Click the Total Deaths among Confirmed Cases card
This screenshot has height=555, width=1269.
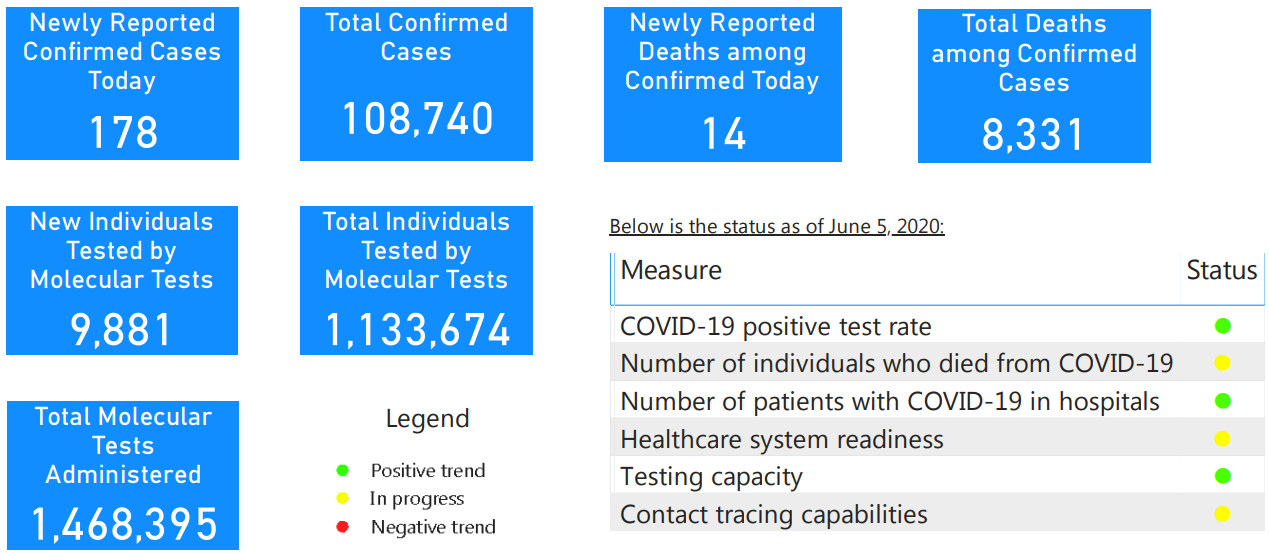pyautogui.click(x=1034, y=85)
